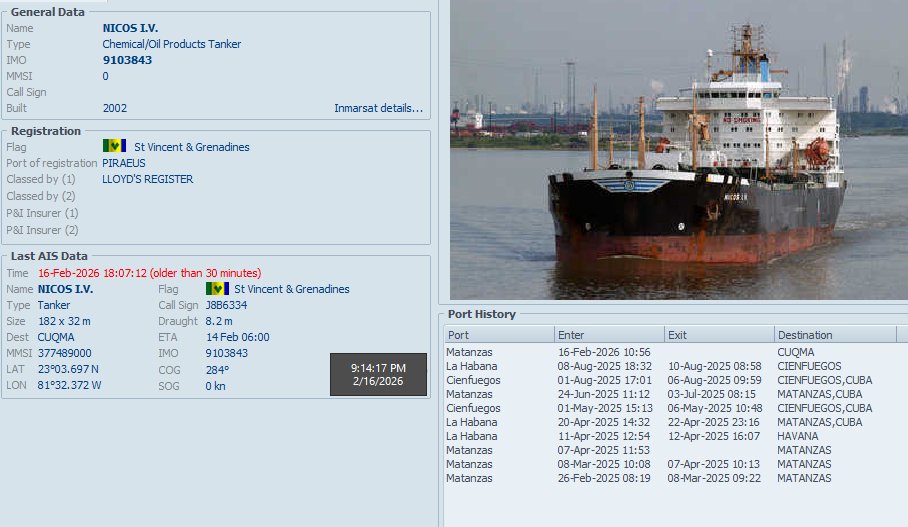Click the red AIS timestamp text
The width and height of the screenshot is (908, 527).
149,273
